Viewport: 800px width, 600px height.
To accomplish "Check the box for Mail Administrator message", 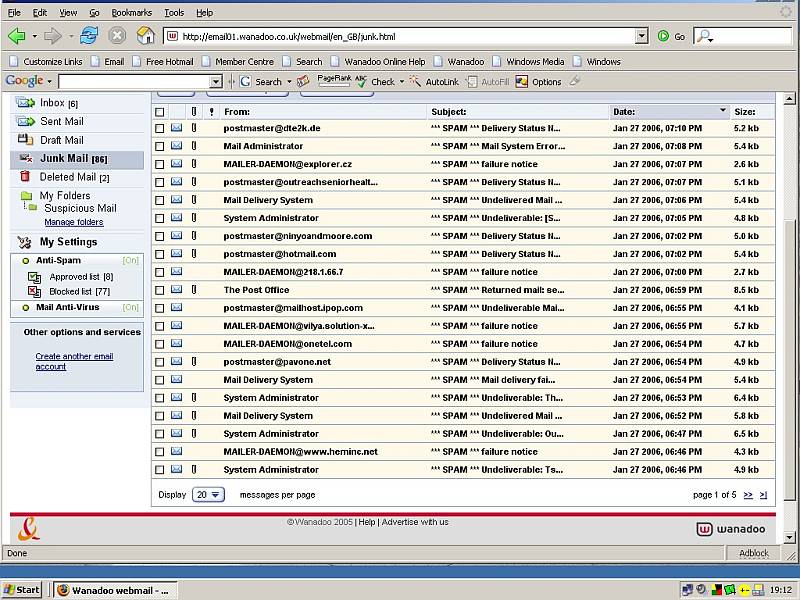I will 160,146.
